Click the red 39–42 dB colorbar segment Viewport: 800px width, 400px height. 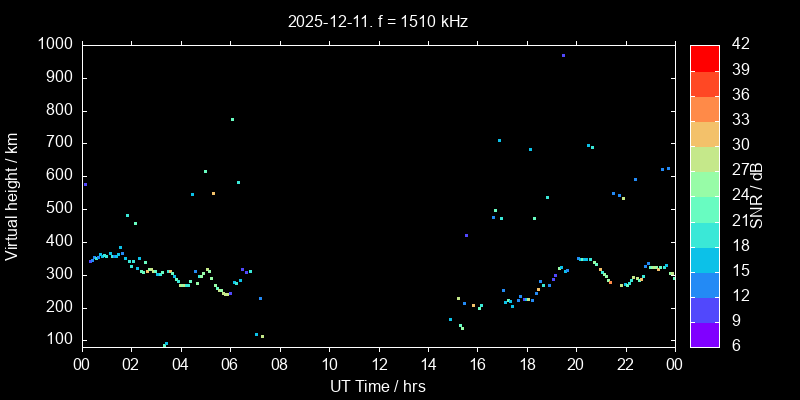pyautogui.click(x=704, y=58)
